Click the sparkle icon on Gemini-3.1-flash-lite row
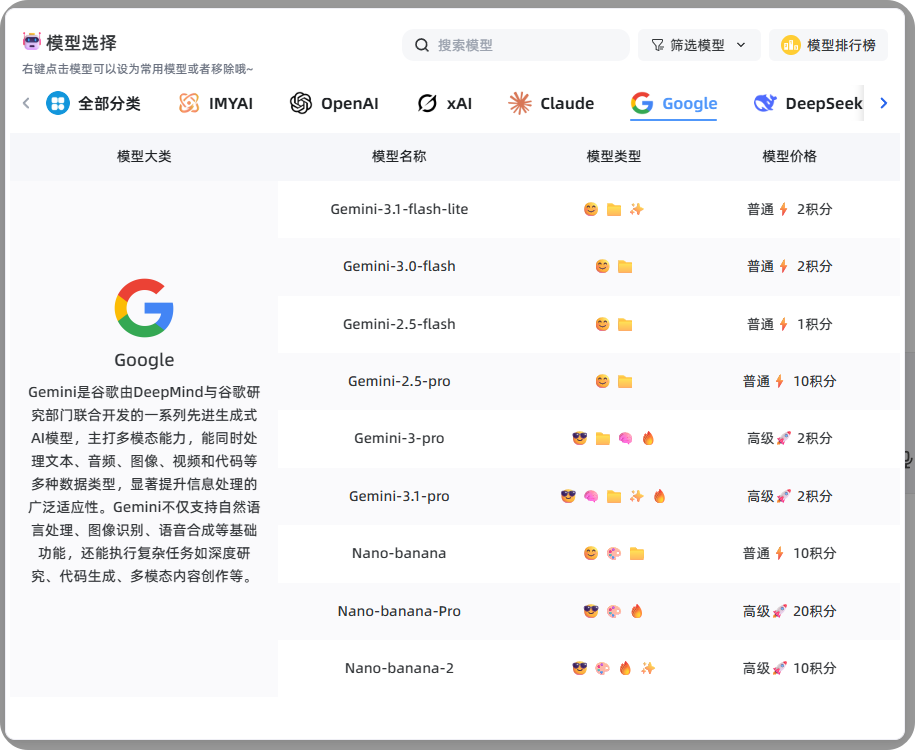This screenshot has width=915, height=750. point(636,209)
